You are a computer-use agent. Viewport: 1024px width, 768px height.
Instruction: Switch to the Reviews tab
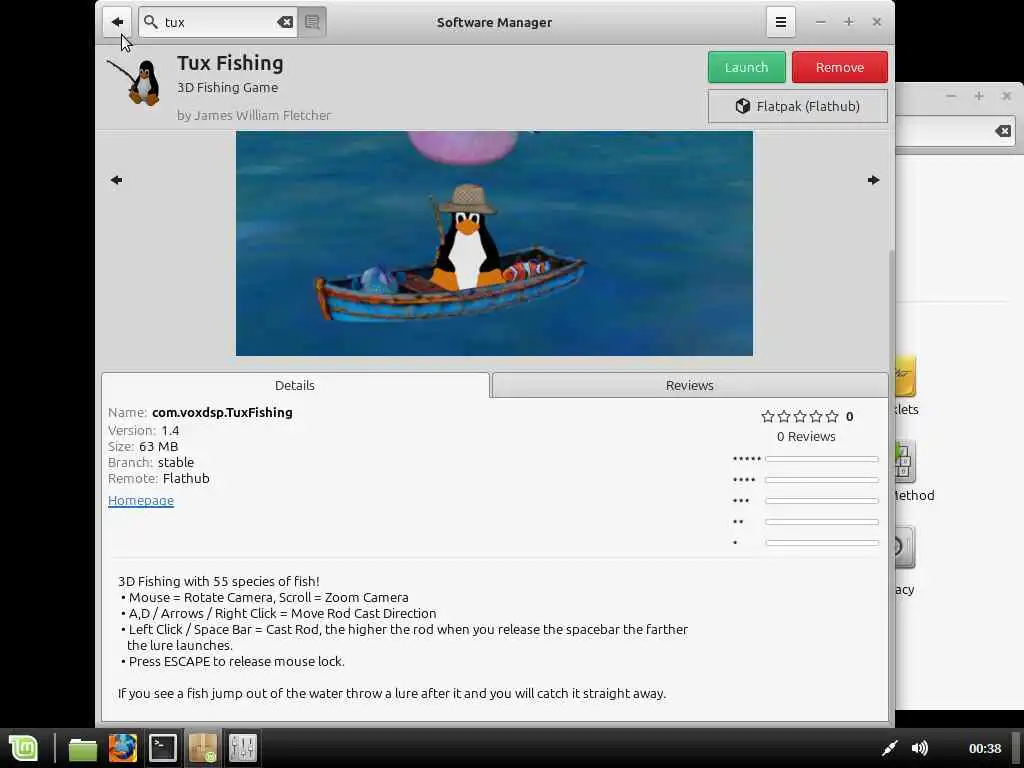click(690, 385)
